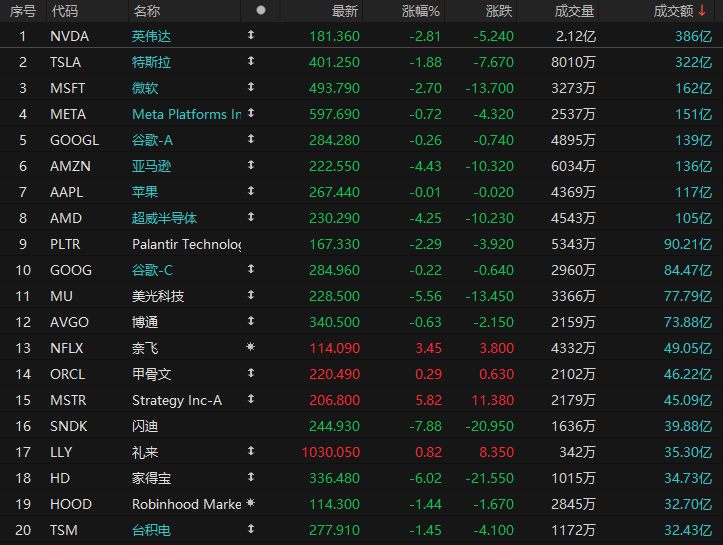The image size is (723, 545).
Task: Click the -20.950 change value
Action: tap(489, 427)
